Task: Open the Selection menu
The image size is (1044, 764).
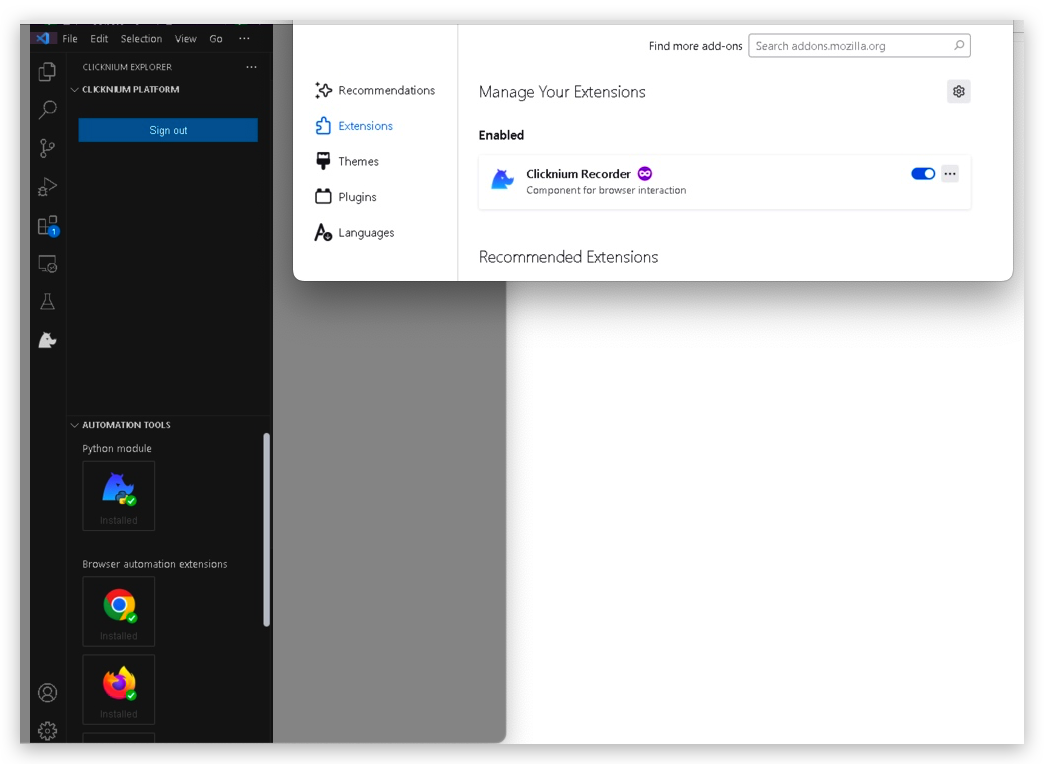Action: 141,39
